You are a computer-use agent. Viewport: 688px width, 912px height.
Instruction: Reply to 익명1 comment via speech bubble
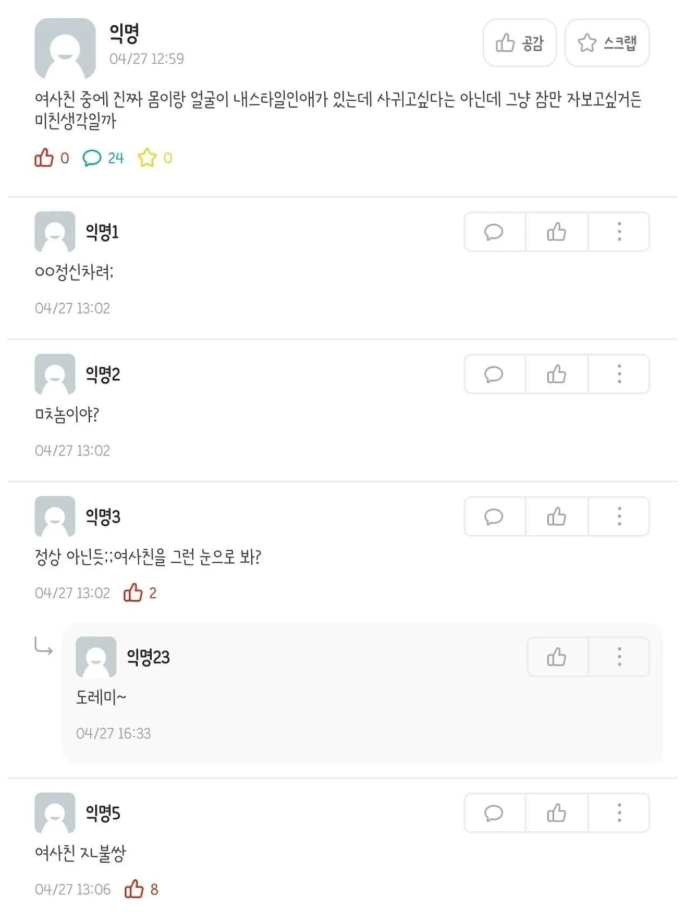pos(494,232)
